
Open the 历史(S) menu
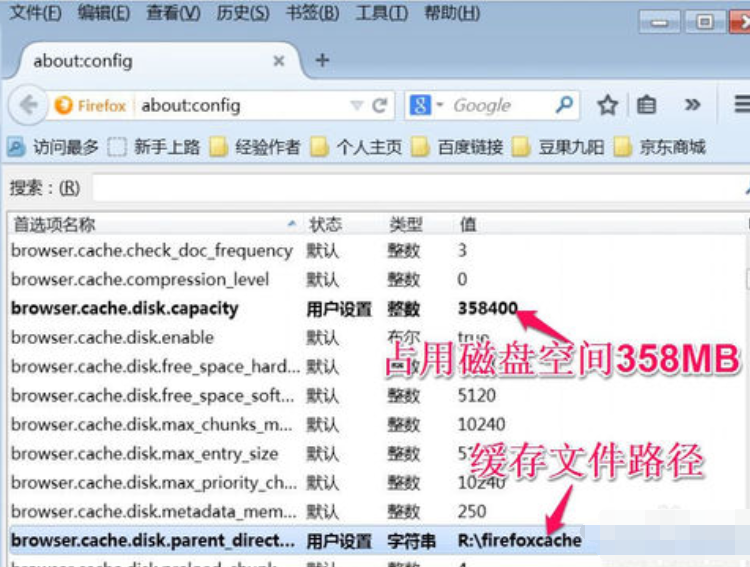tap(243, 12)
